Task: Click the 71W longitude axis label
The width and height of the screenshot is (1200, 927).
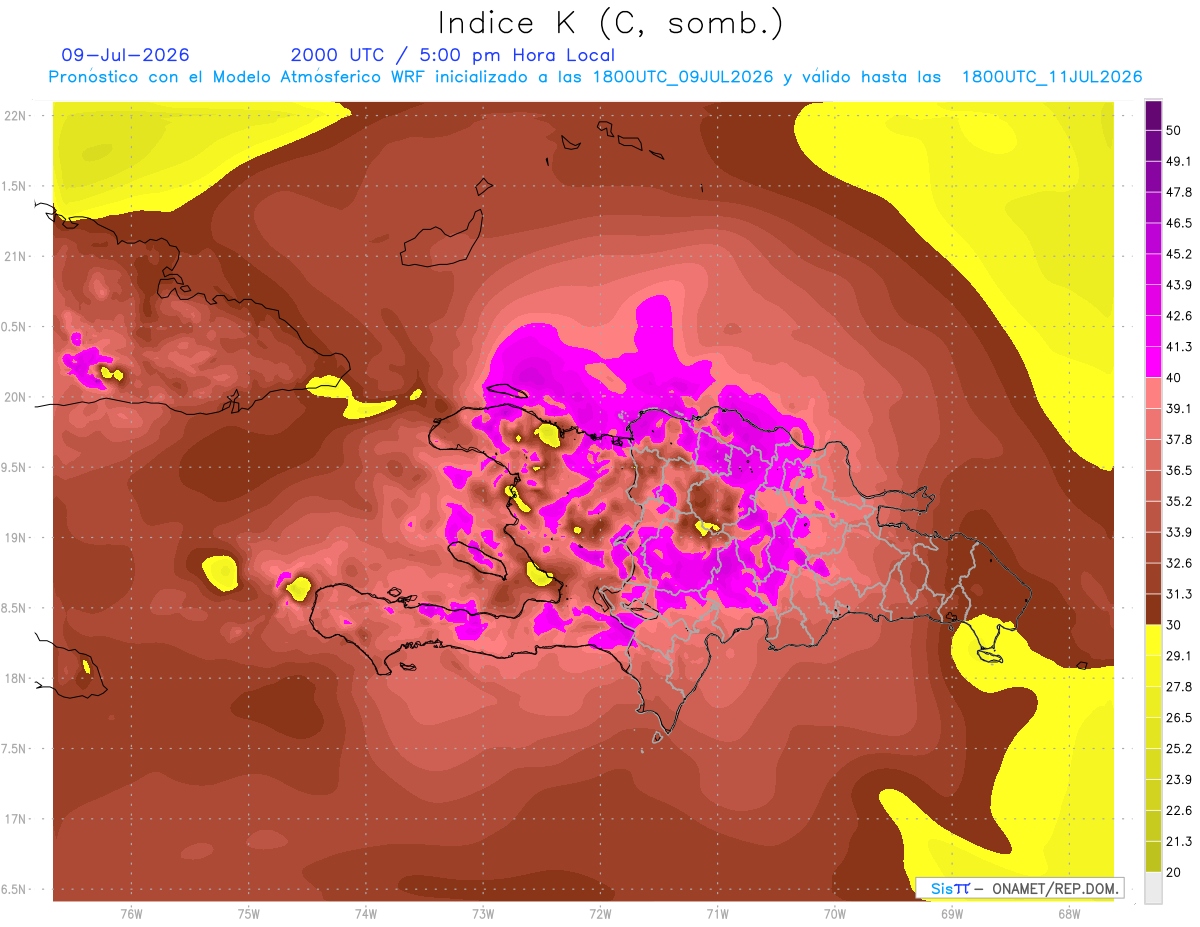Action: (x=717, y=915)
